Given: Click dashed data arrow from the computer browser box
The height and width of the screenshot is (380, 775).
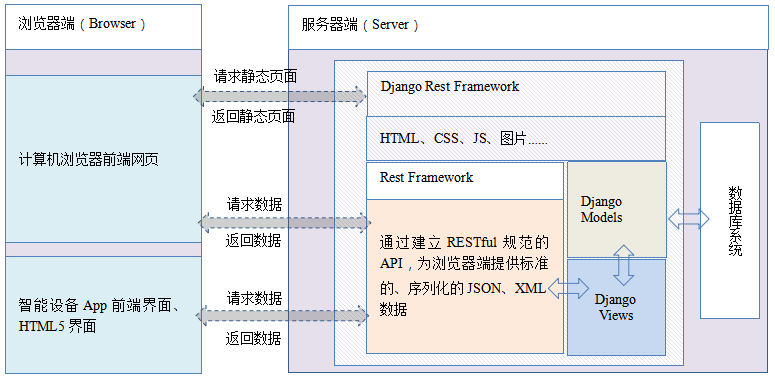Looking at the screenshot, I should (285, 223).
